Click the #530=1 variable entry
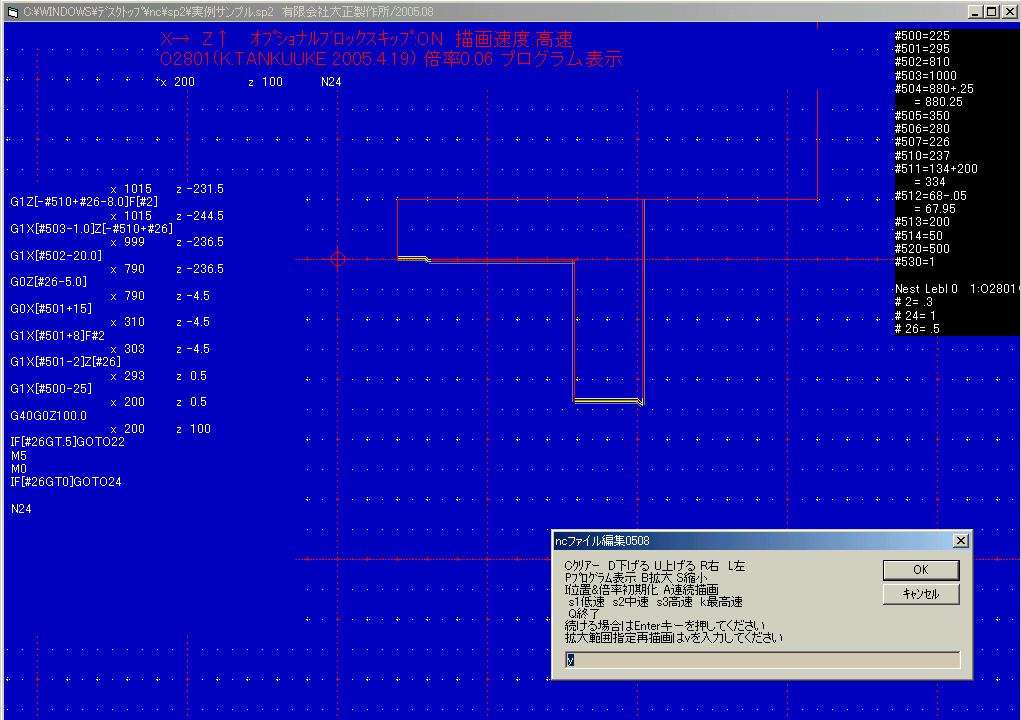 915,262
